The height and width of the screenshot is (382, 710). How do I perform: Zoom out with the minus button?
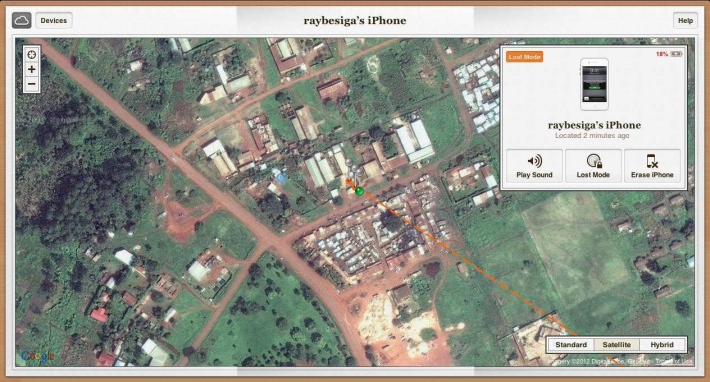(x=32, y=84)
